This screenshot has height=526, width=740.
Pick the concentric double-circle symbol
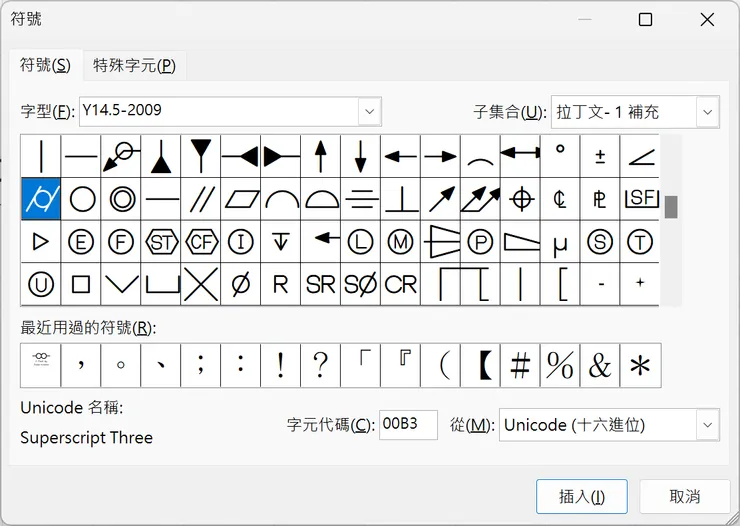click(121, 199)
